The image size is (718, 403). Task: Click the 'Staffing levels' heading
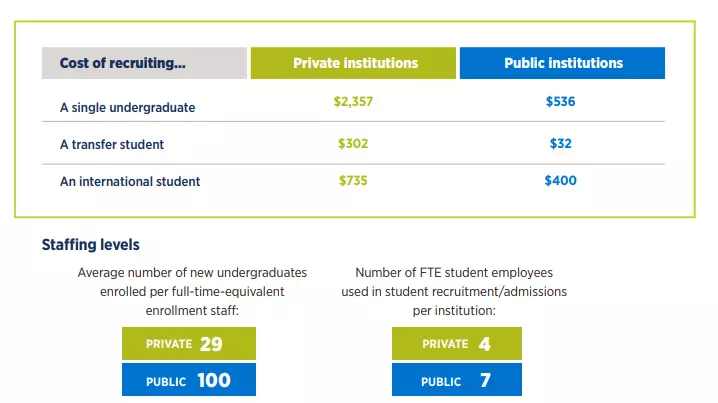[91, 245]
